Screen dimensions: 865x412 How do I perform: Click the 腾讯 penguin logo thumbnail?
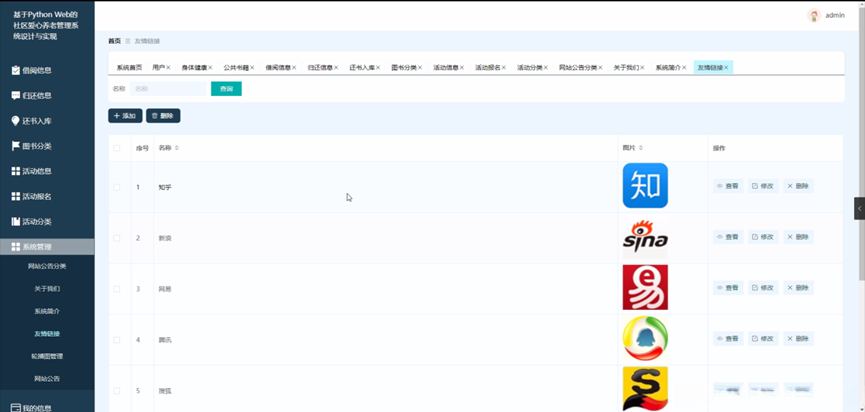pyautogui.click(x=645, y=339)
